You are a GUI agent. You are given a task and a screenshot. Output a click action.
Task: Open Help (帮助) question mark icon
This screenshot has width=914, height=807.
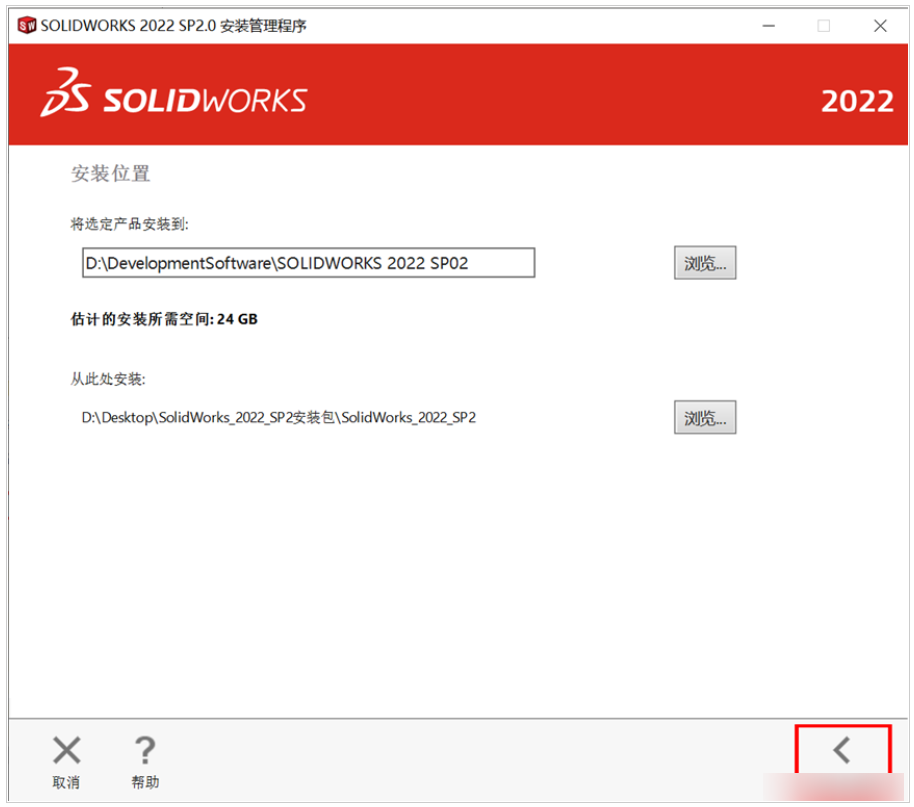[x=145, y=750]
